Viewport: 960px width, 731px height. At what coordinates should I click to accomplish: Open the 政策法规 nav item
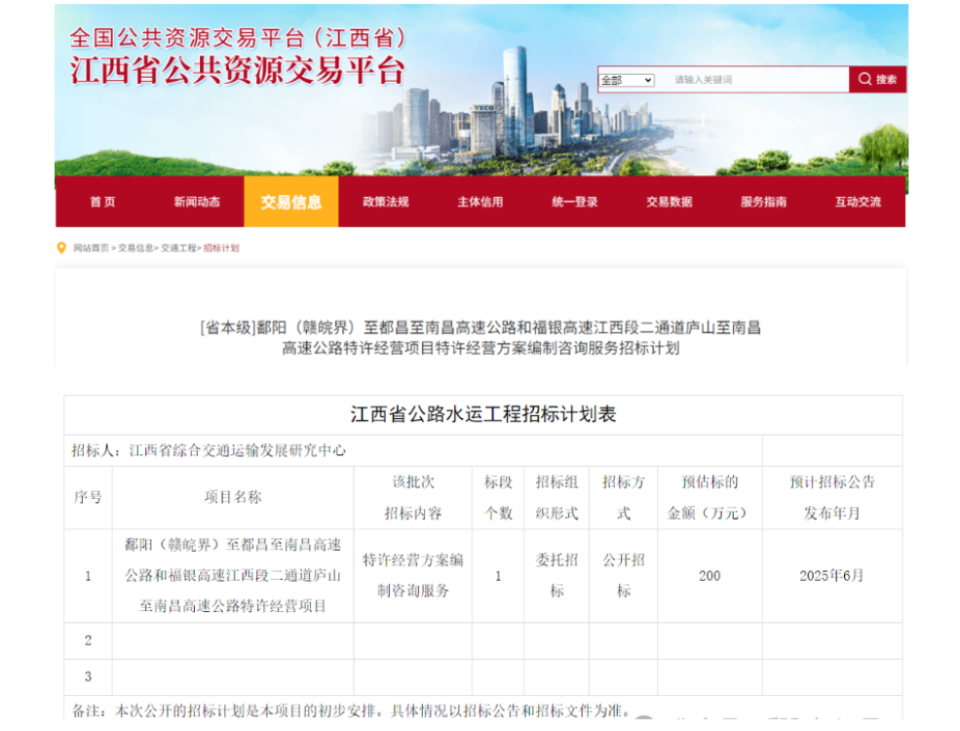tap(386, 201)
